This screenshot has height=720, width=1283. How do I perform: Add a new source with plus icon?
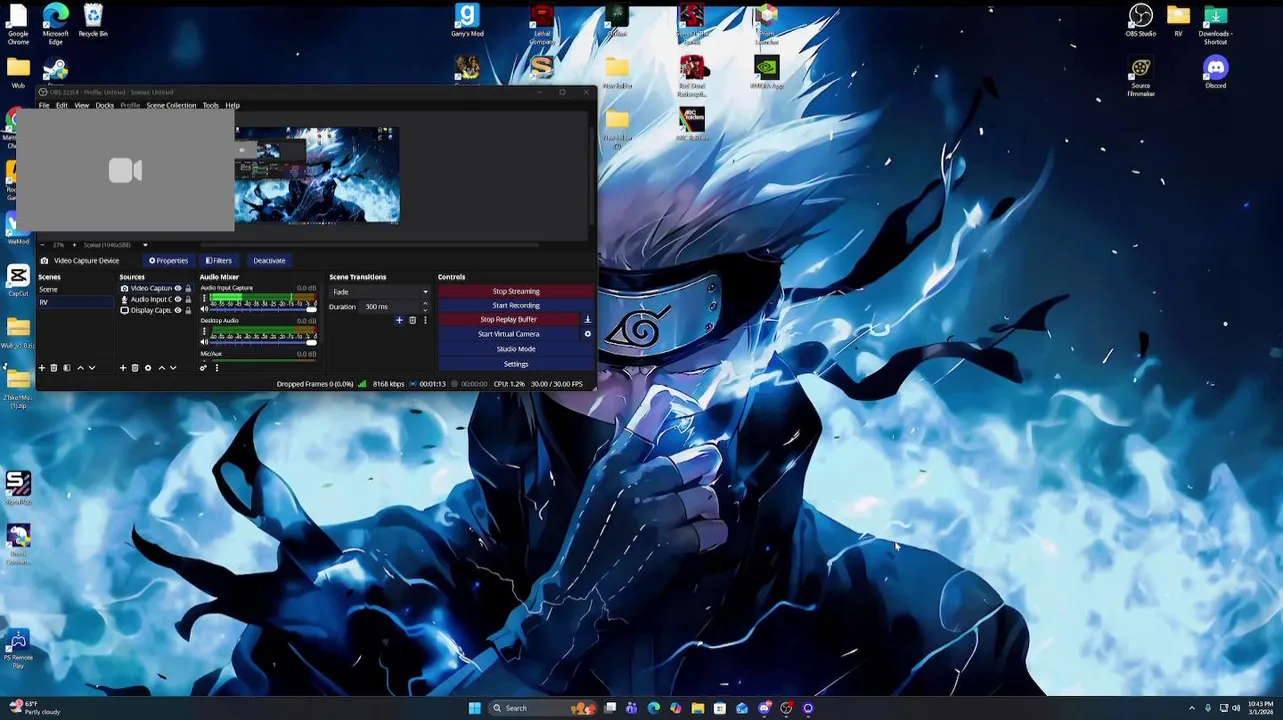click(x=123, y=368)
